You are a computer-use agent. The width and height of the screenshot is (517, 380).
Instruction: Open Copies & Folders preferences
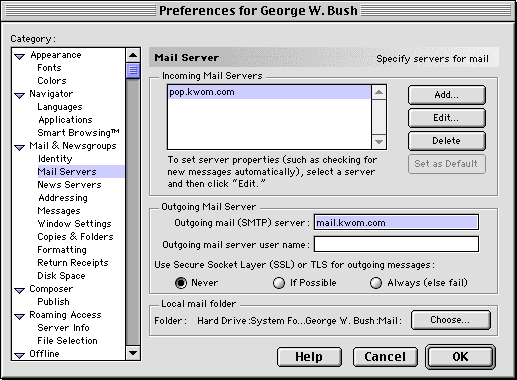pyautogui.click(x=75, y=237)
